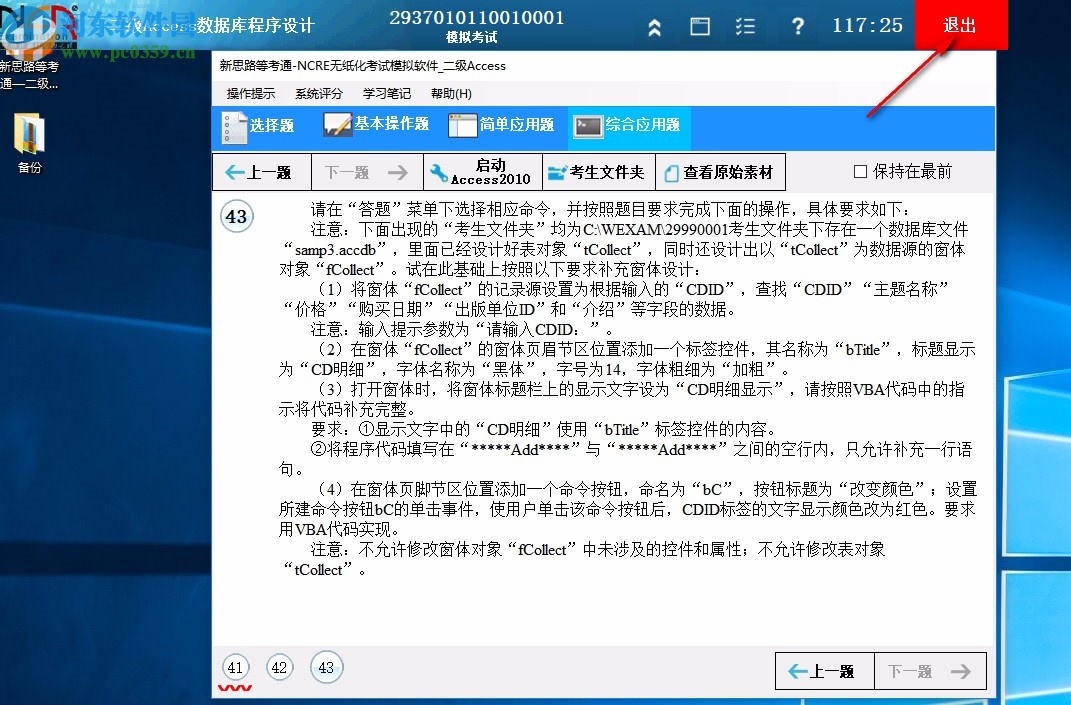Collapse the toolbar with double chevron icon

pyautogui.click(x=654, y=26)
